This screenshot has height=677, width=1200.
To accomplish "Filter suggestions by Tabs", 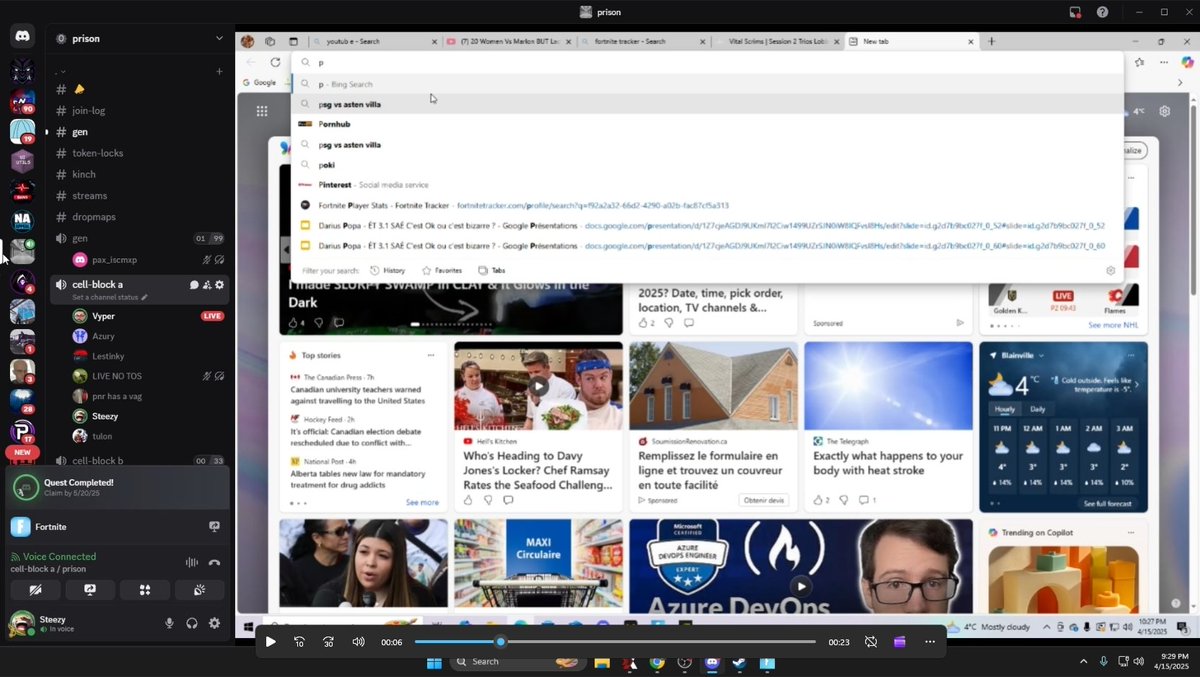I will coord(492,270).
